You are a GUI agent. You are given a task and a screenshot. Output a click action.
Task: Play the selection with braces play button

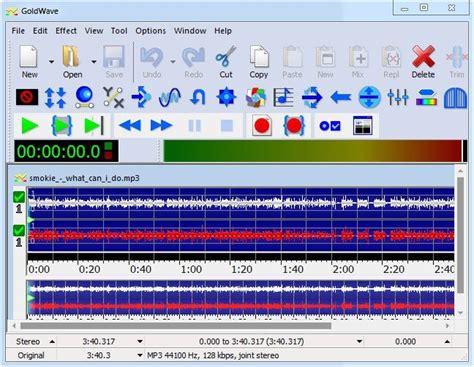[62, 126]
